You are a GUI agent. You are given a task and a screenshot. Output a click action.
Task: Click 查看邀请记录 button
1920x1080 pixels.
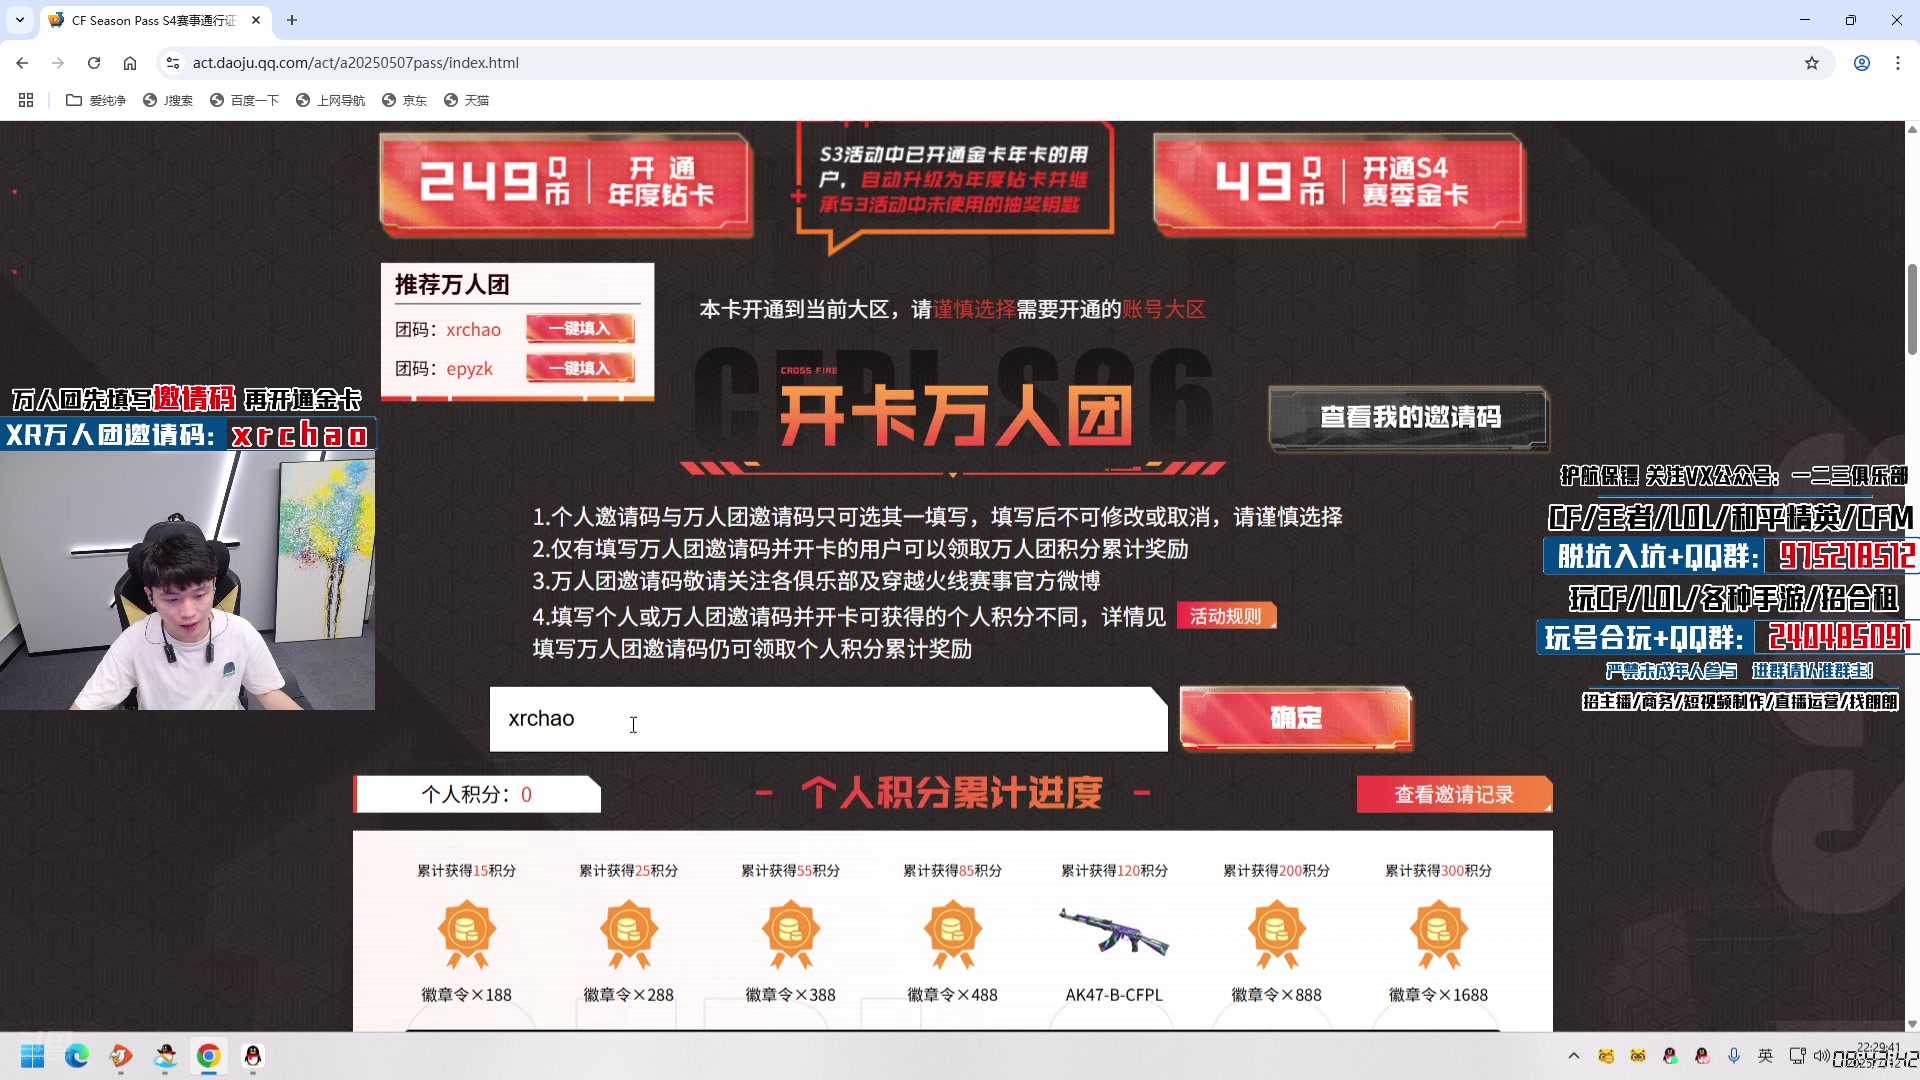tap(1454, 794)
